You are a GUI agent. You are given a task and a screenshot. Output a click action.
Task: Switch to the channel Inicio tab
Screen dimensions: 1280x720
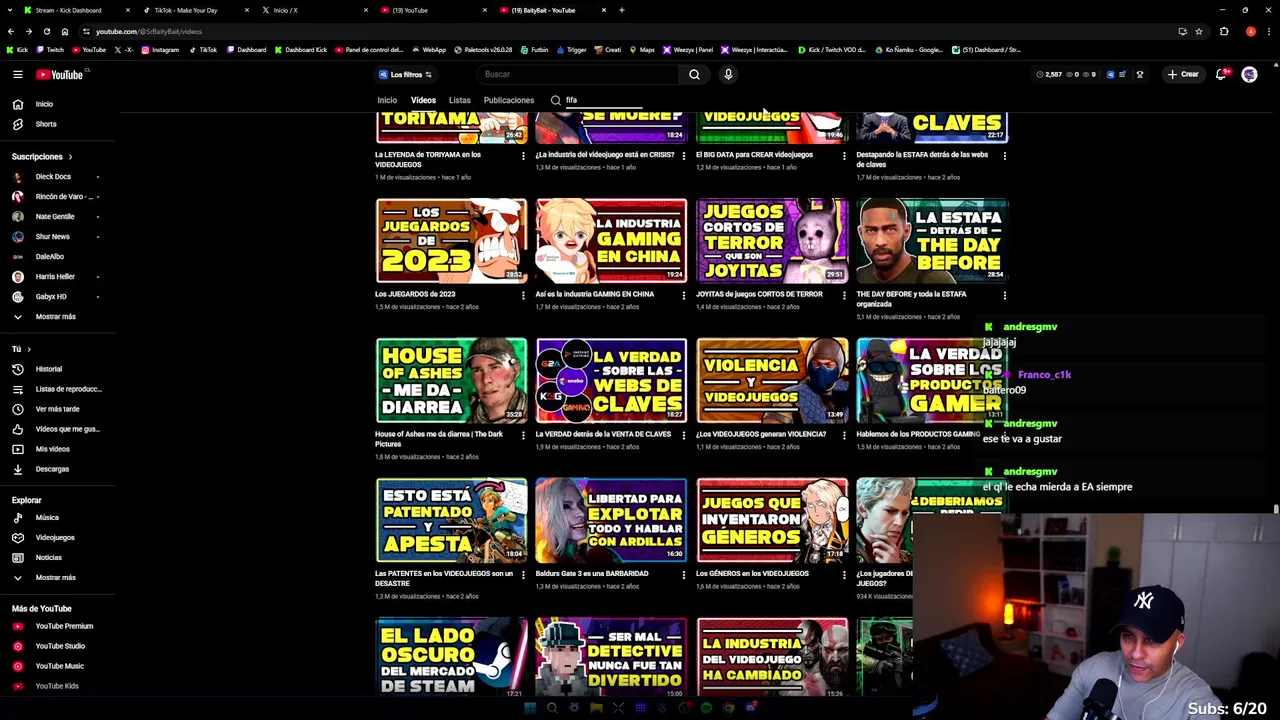pyautogui.click(x=387, y=101)
